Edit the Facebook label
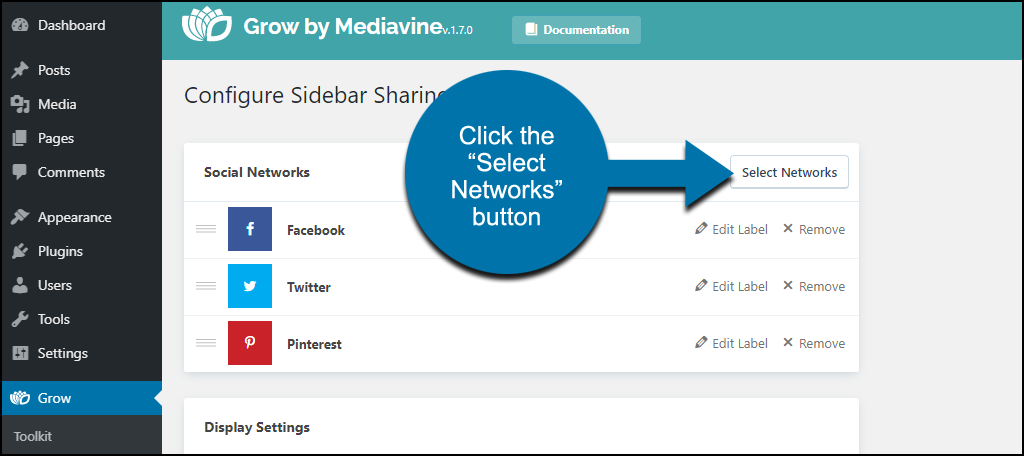1024x456 pixels. click(731, 229)
